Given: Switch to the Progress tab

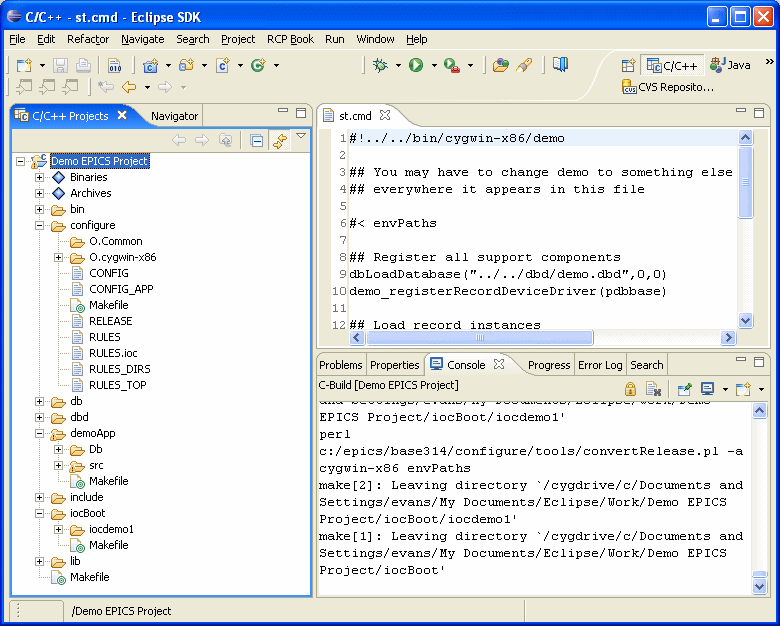Looking at the screenshot, I should click(549, 365).
